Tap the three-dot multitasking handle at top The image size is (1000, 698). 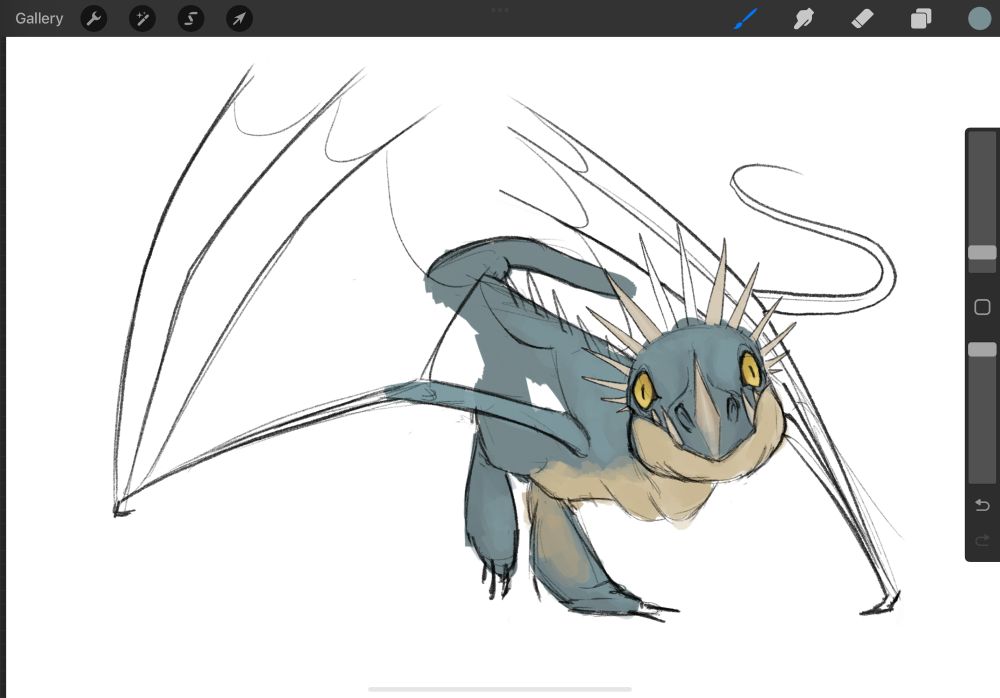point(500,10)
